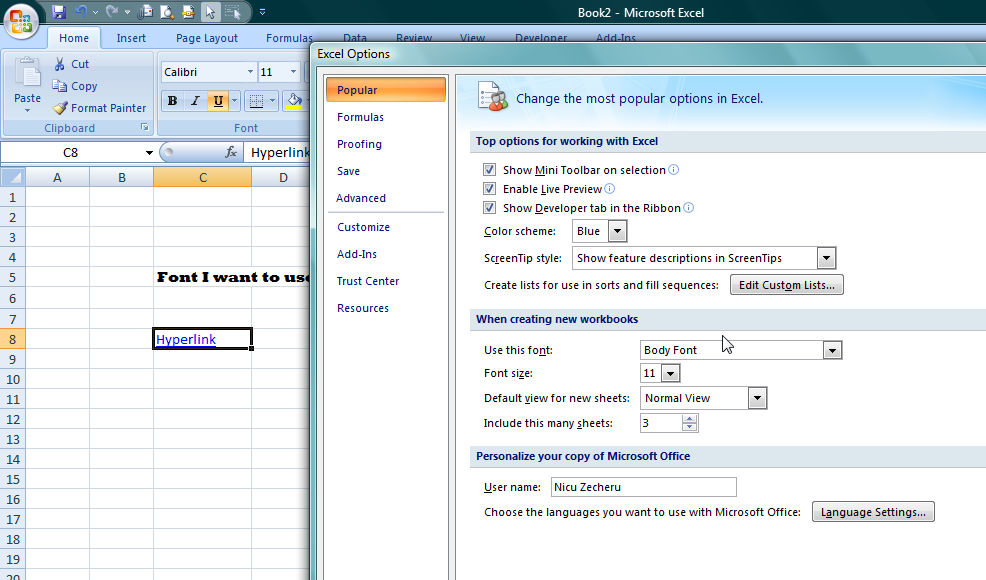Uncheck Show Developer tab in the Ribbon
The image size is (986, 580).
click(489, 208)
